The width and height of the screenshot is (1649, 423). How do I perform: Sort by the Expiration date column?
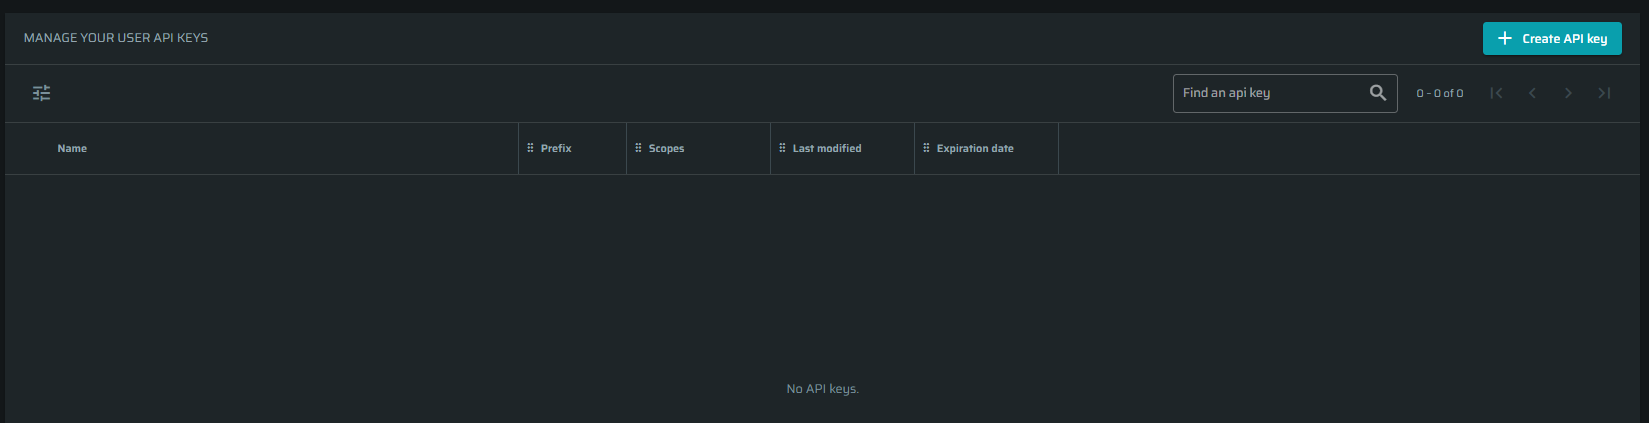pyautogui.click(x=975, y=148)
